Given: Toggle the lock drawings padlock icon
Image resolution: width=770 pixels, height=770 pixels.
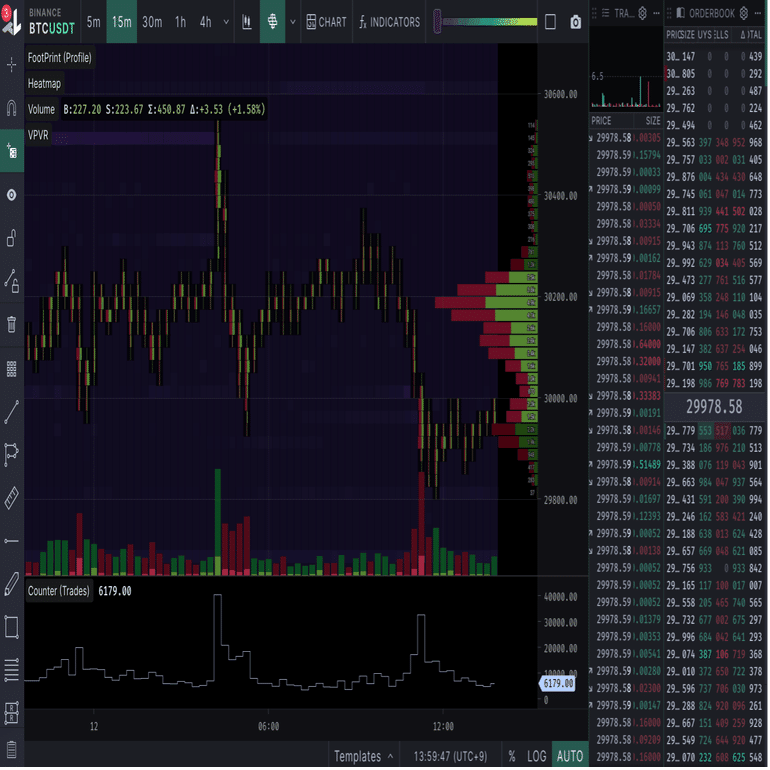Looking at the screenshot, I should 11,238.
